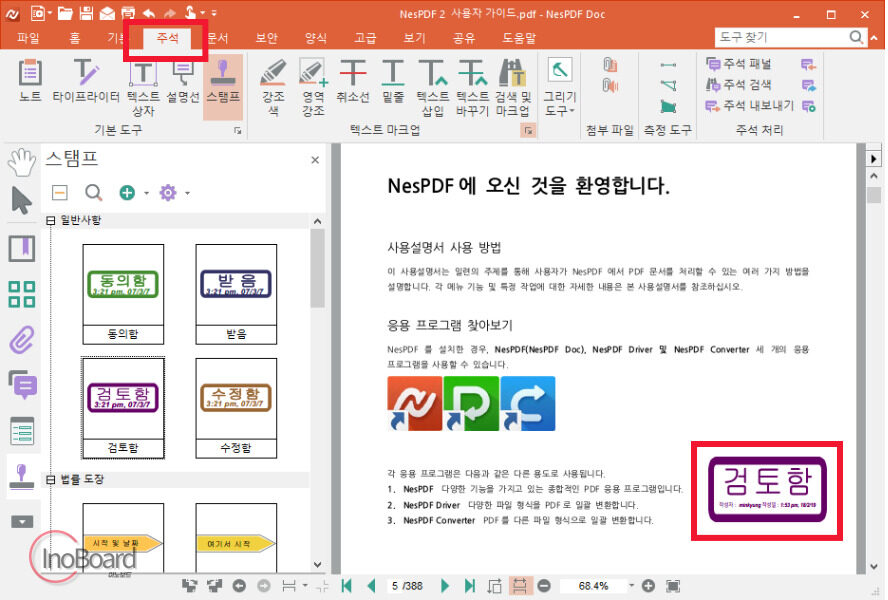888x600 pixels.
Task: Open the dropdown arrow beside add stamp
Action: [146, 193]
